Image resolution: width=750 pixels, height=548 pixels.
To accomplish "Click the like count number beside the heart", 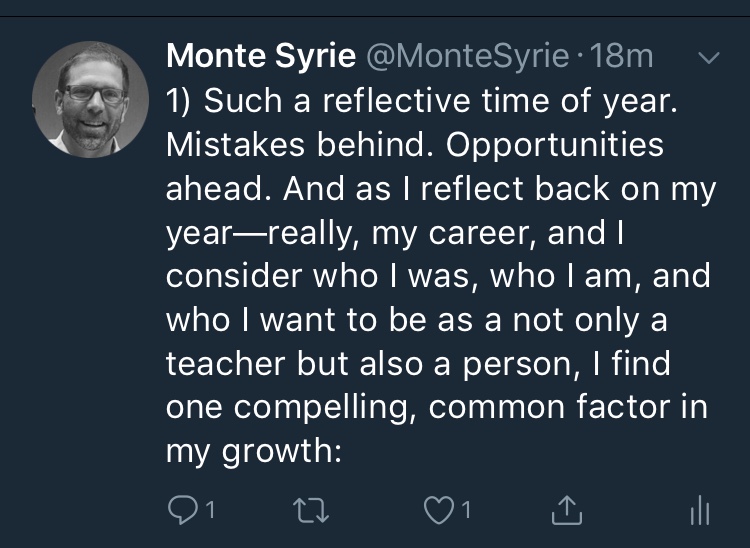I will [x=465, y=512].
